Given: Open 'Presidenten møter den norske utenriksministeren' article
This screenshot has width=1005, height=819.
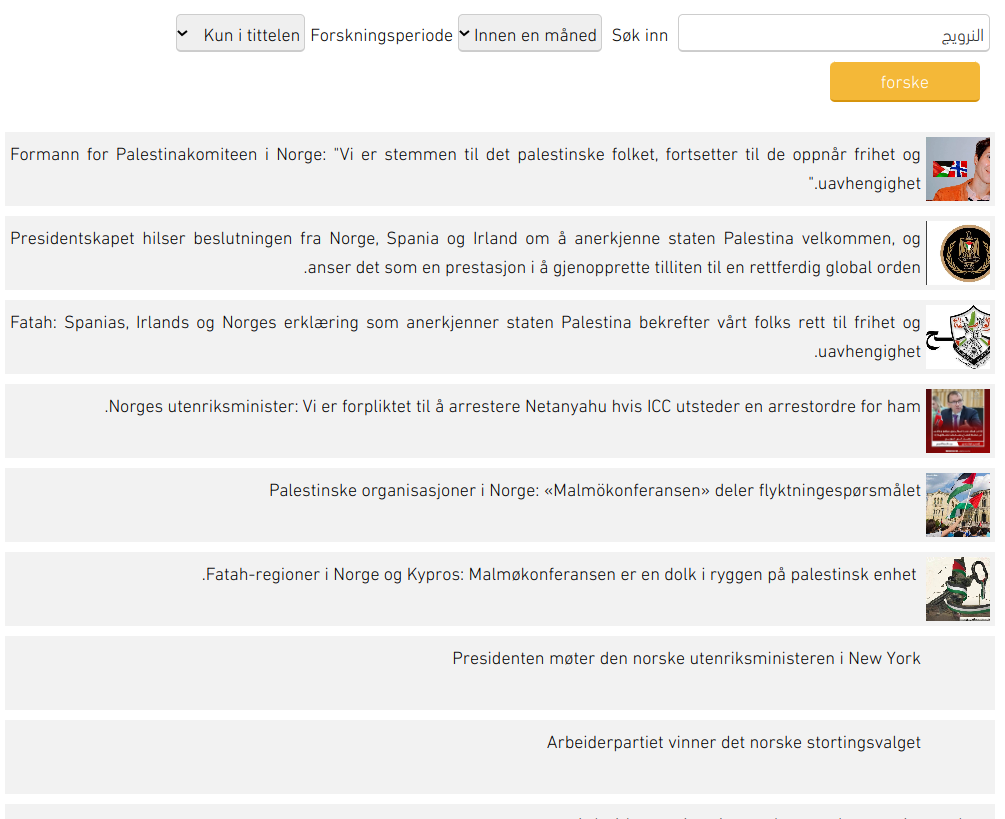Looking at the screenshot, I should pos(686,659).
